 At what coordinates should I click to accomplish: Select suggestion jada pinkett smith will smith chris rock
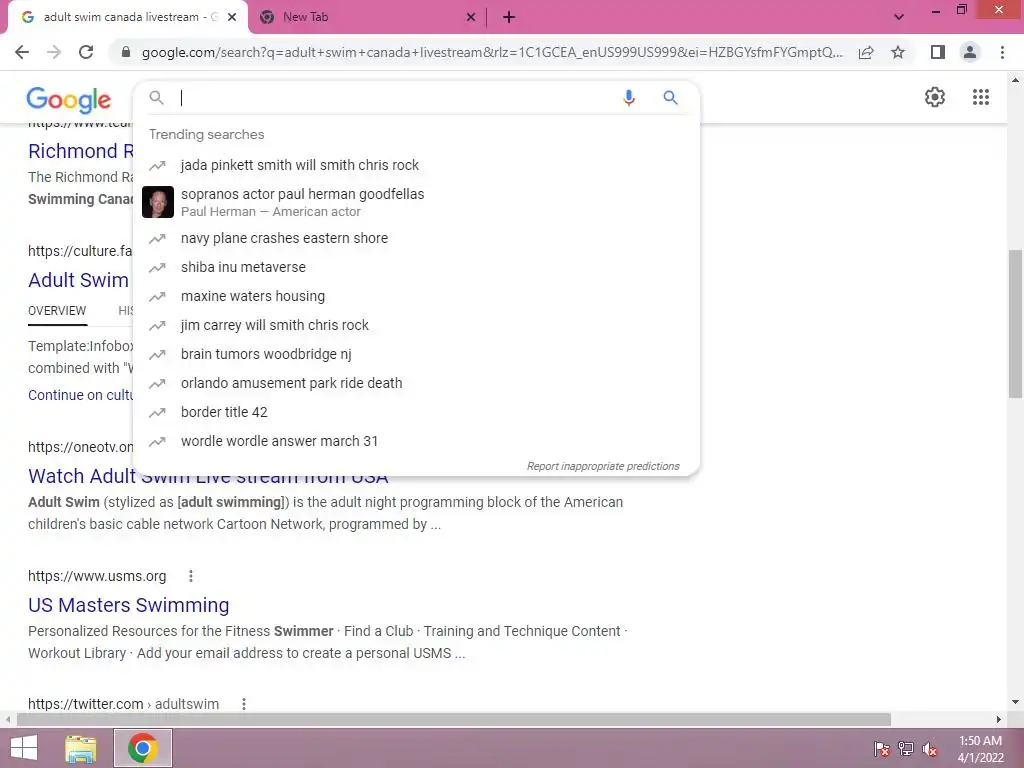pyautogui.click(x=416, y=165)
